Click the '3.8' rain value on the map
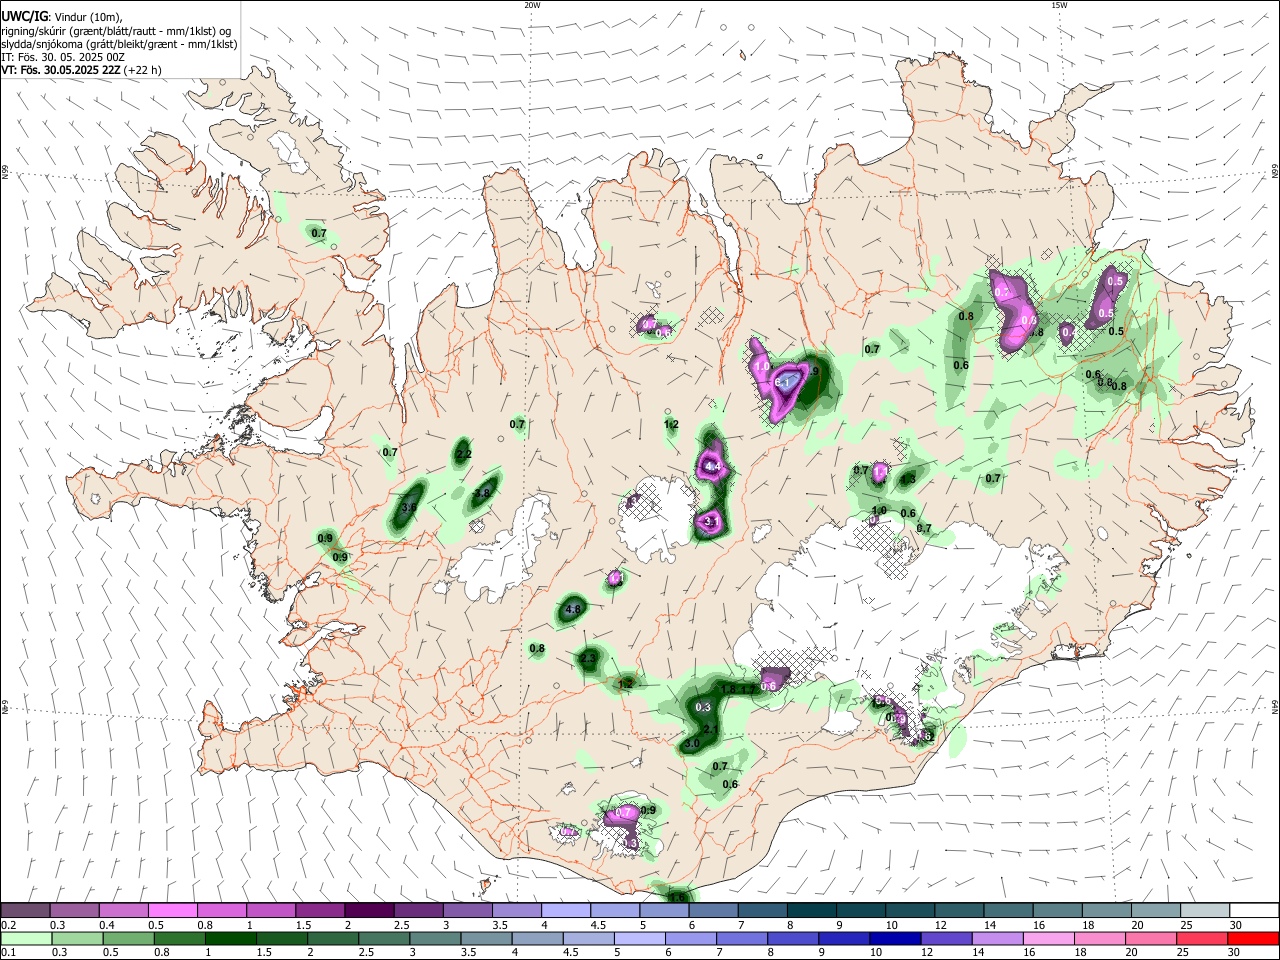 483,493
